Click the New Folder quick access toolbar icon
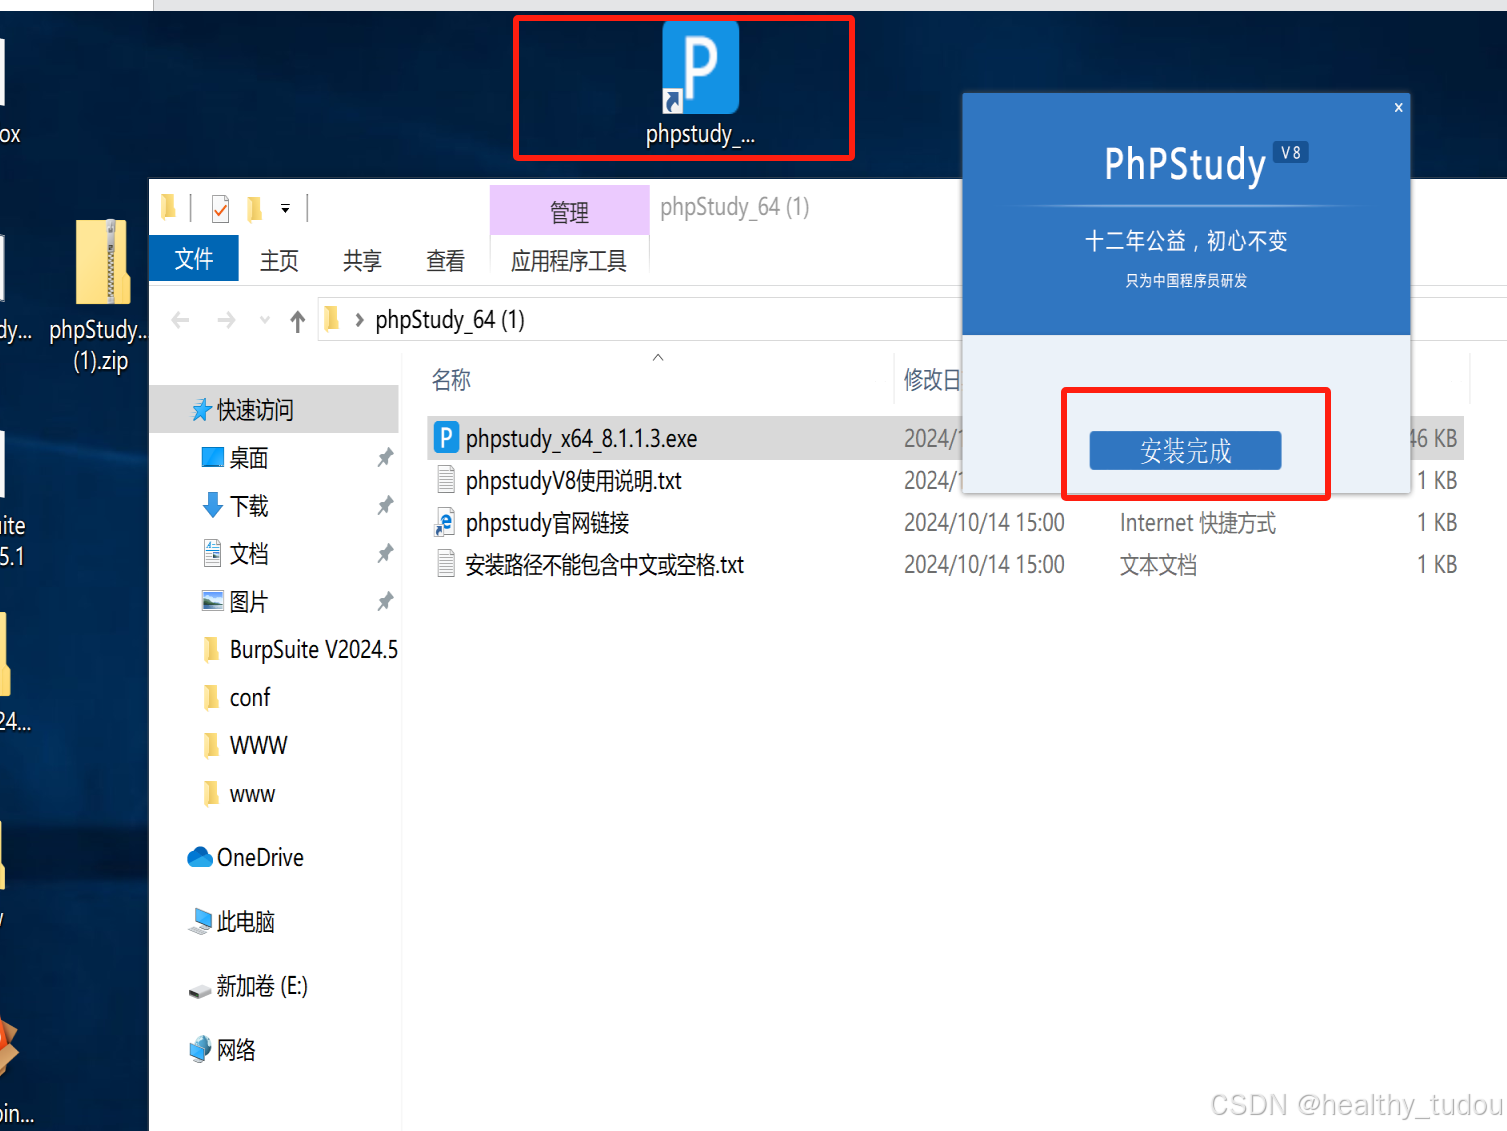Viewport: 1507px width, 1131px height. 255,208
